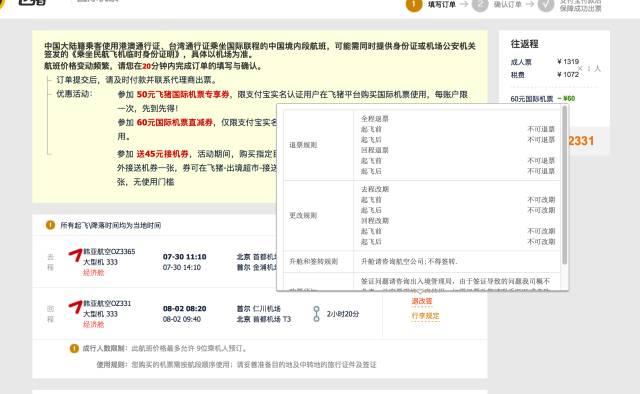Image resolution: width=640 pixels, height=394 pixels.
Task: Click the 成人票 label
Action: click(x=521, y=62)
